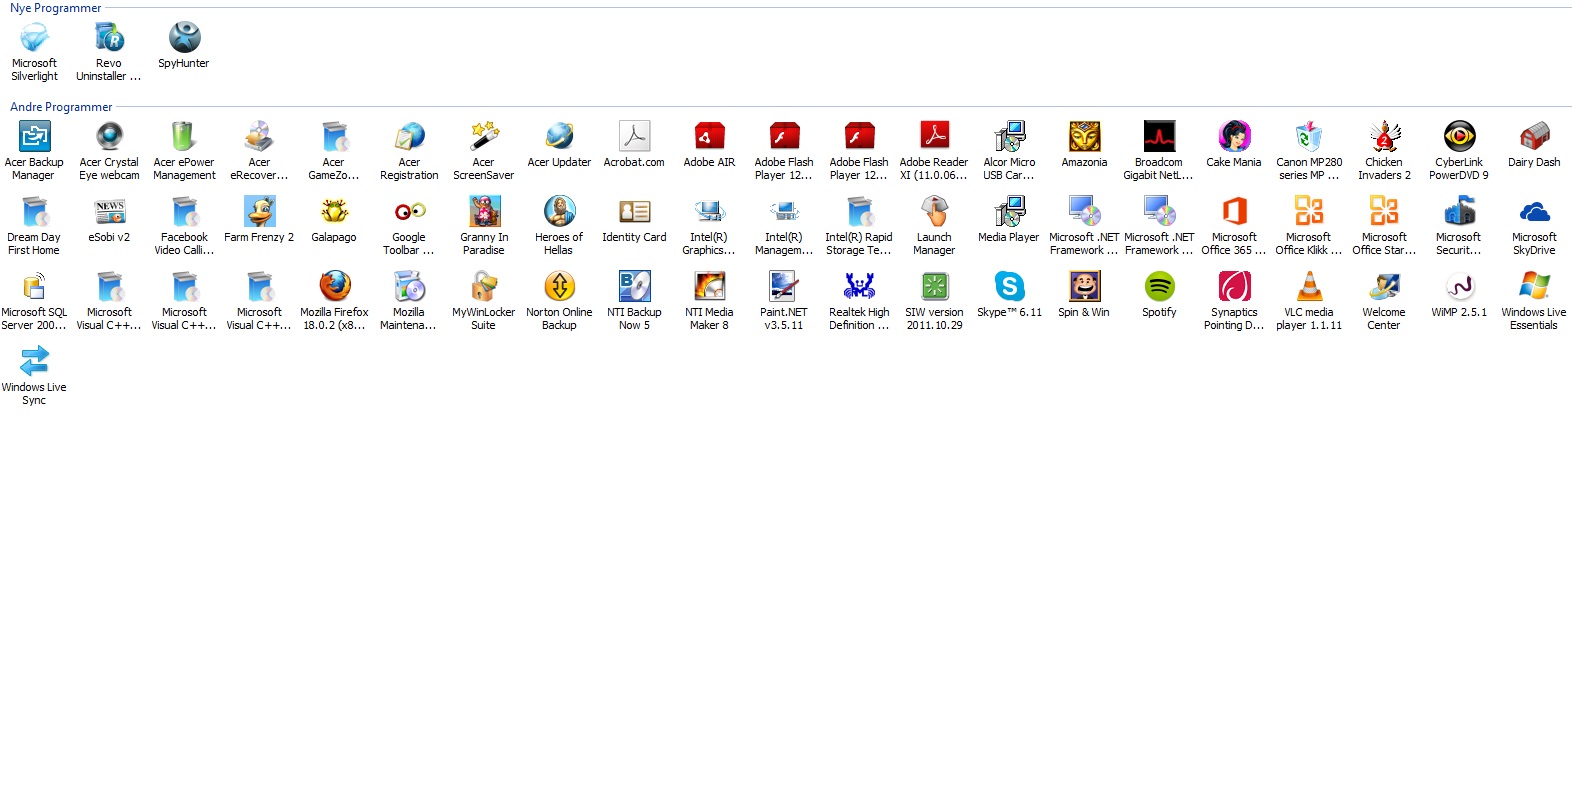Select Media Player icon
Image resolution: width=1572 pixels, height=797 pixels.
[x=1009, y=211]
